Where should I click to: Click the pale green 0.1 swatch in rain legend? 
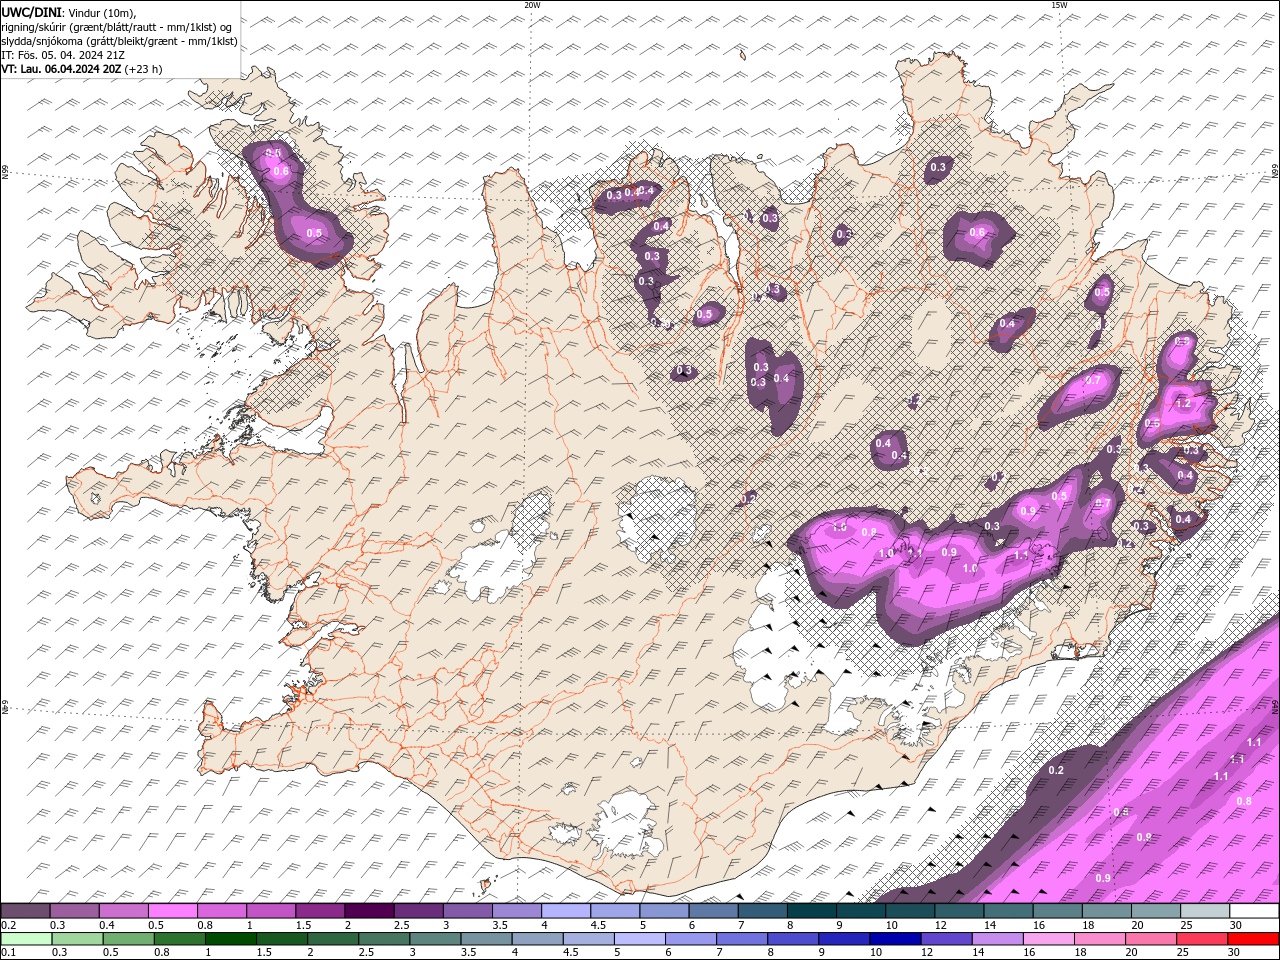(x=25, y=939)
